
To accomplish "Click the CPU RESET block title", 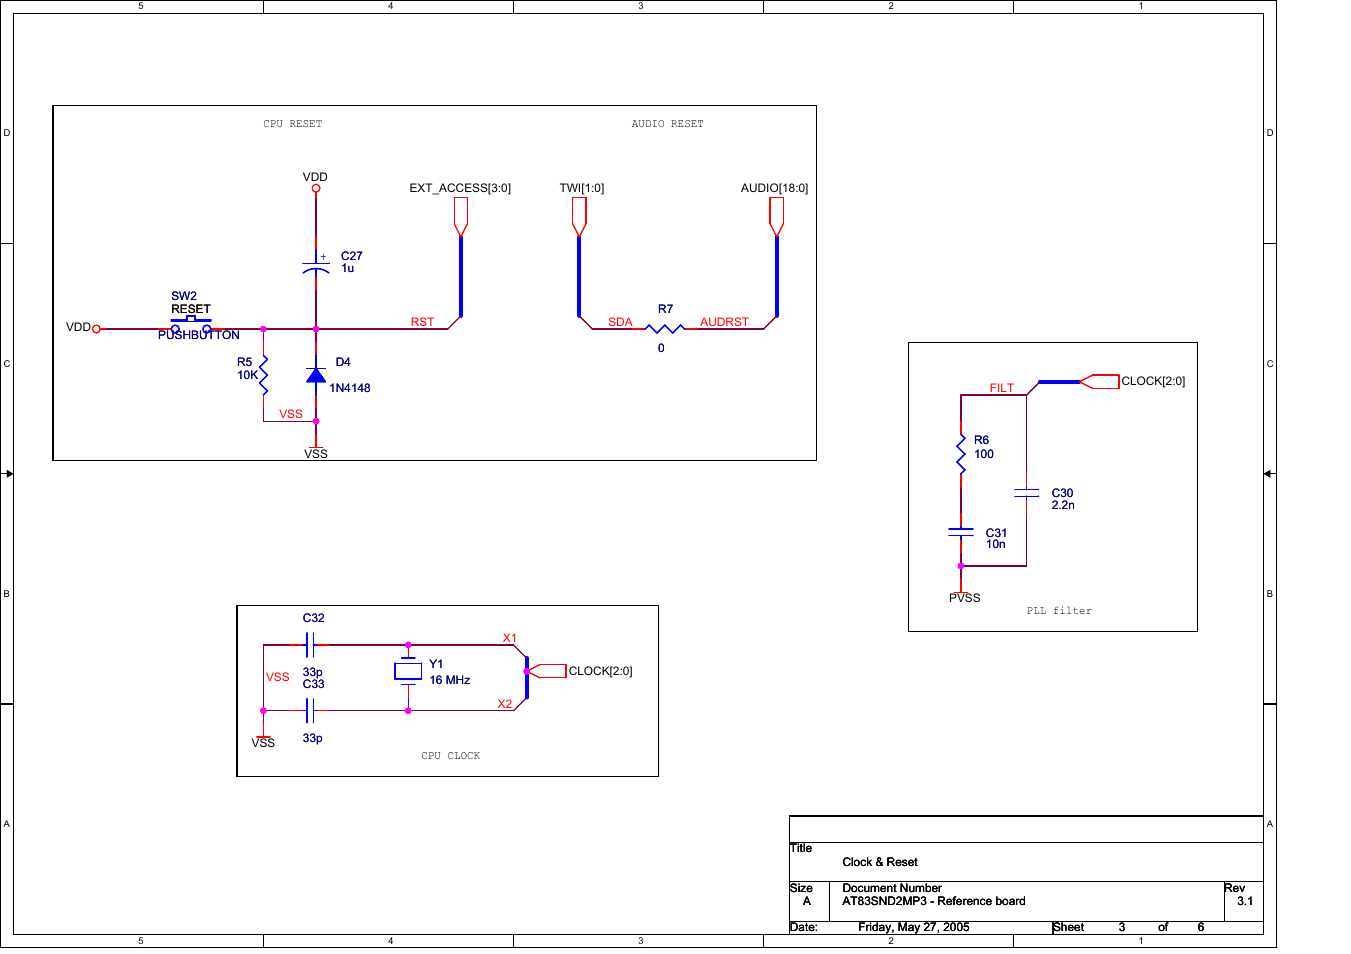I will (x=293, y=124).
